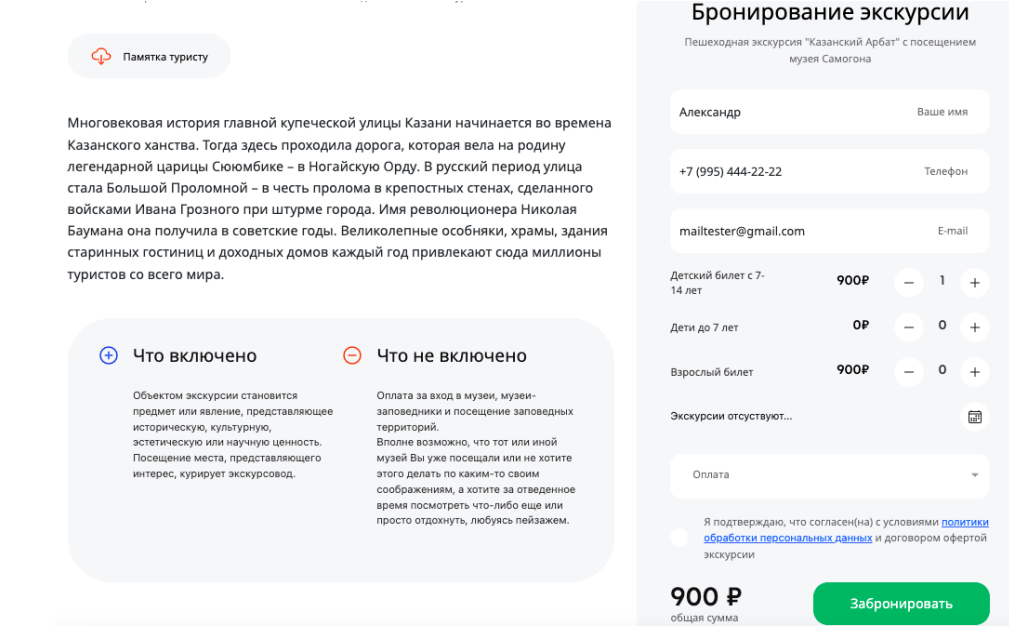Click the plus icon beside Что включено
Screen dimensions: 1009x627
point(109,356)
